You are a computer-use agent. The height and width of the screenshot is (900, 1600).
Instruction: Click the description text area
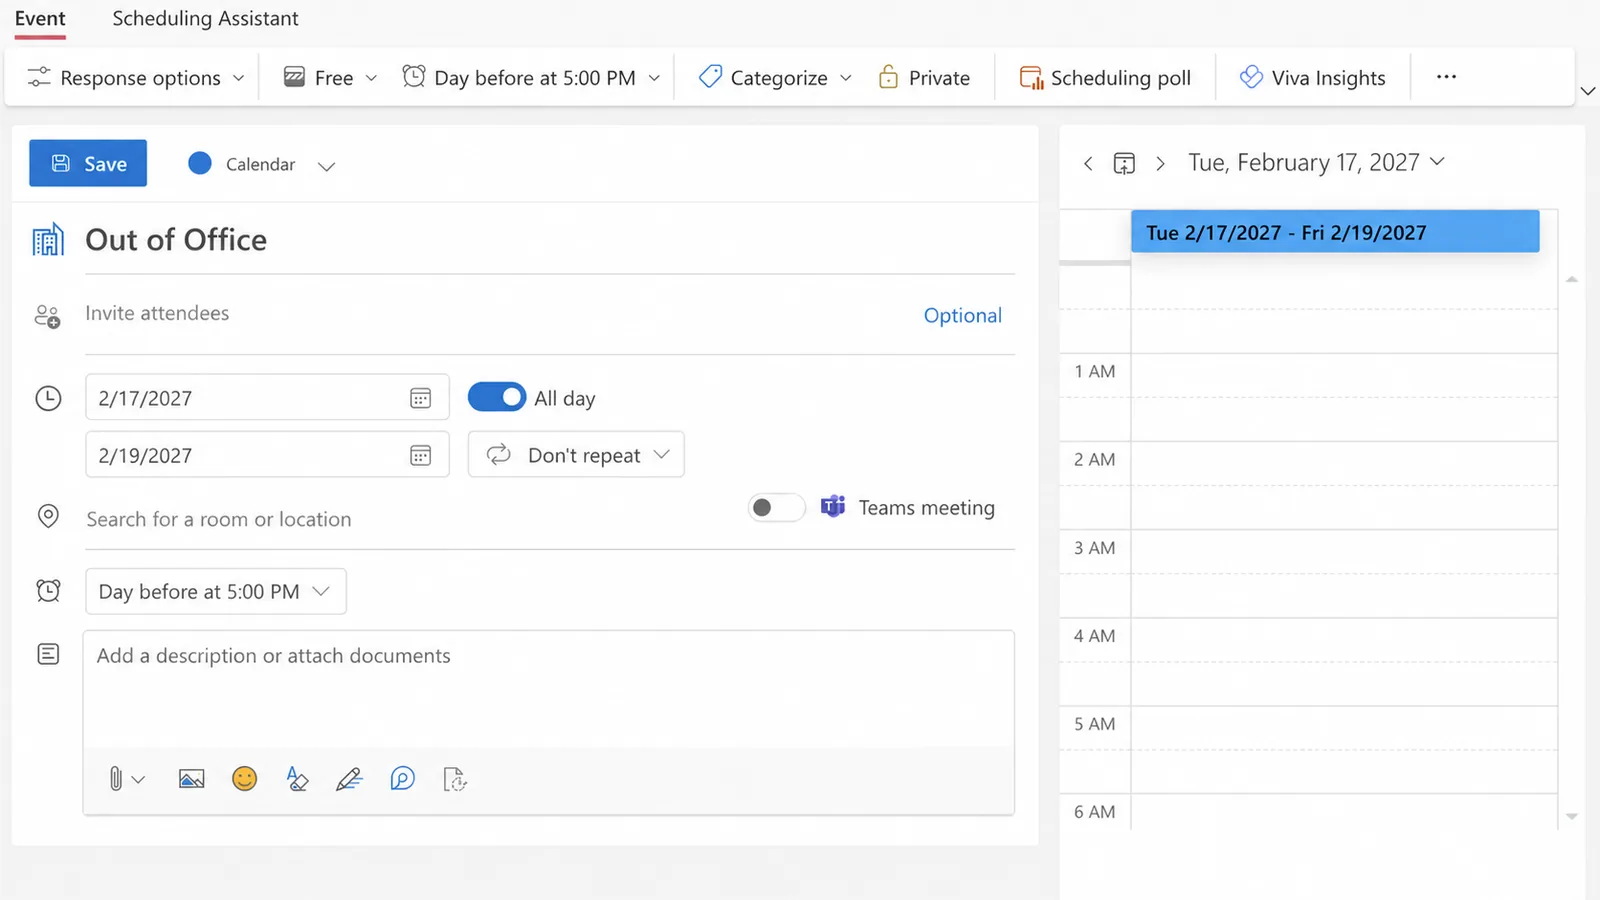click(549, 689)
